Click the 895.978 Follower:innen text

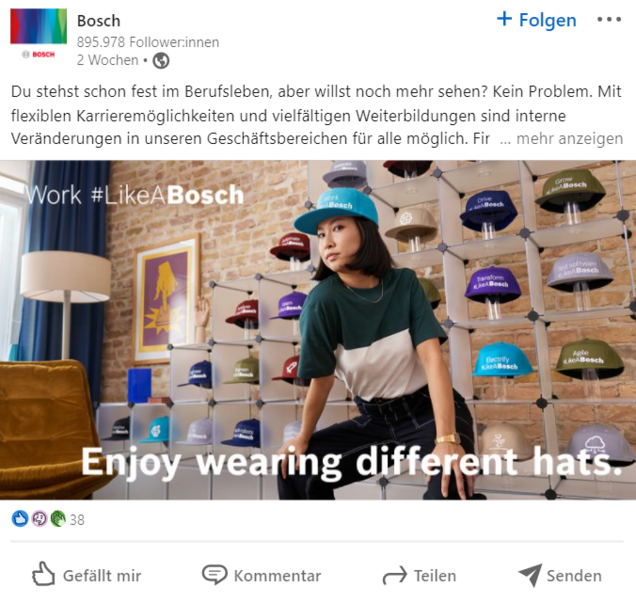click(148, 42)
